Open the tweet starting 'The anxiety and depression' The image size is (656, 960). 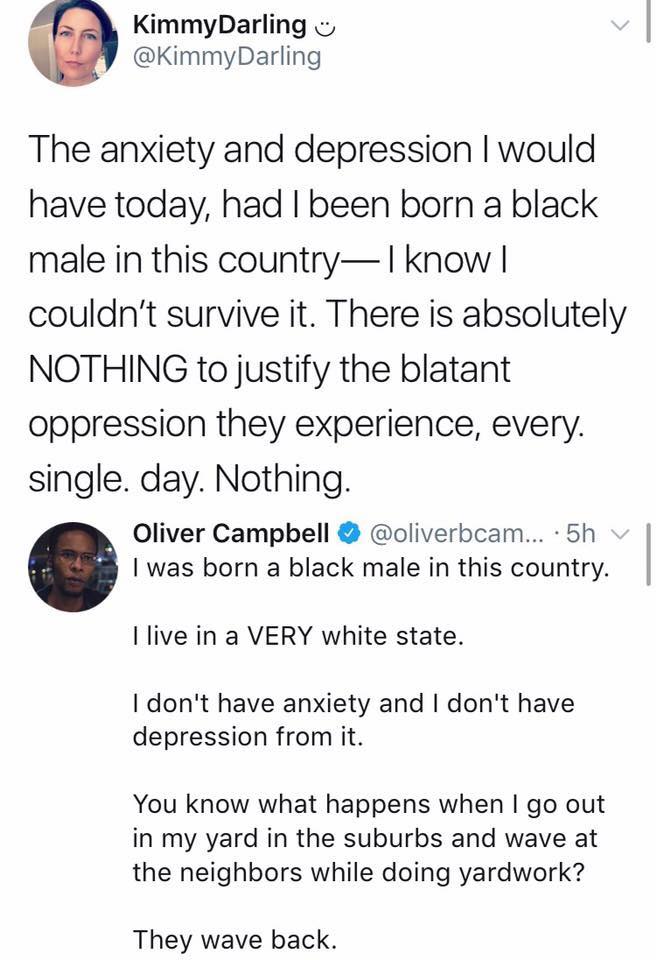tap(327, 313)
